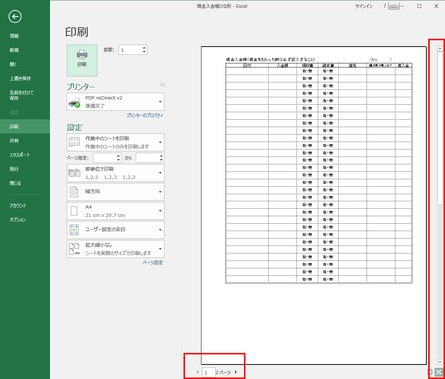Open the ページ設定 page setup link

point(153,263)
